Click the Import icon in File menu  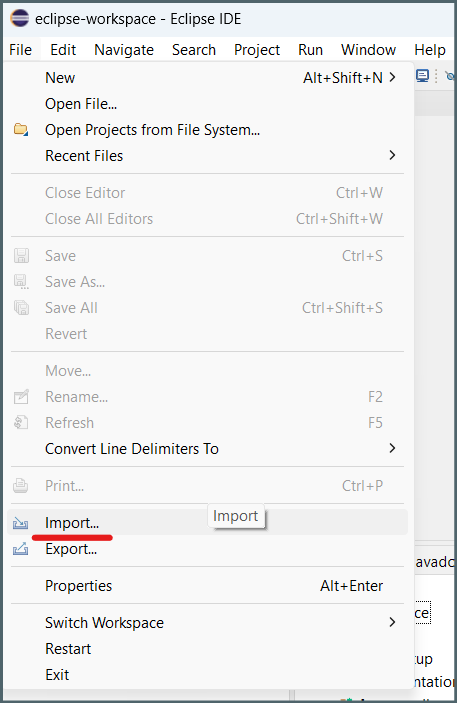[x=20, y=523]
